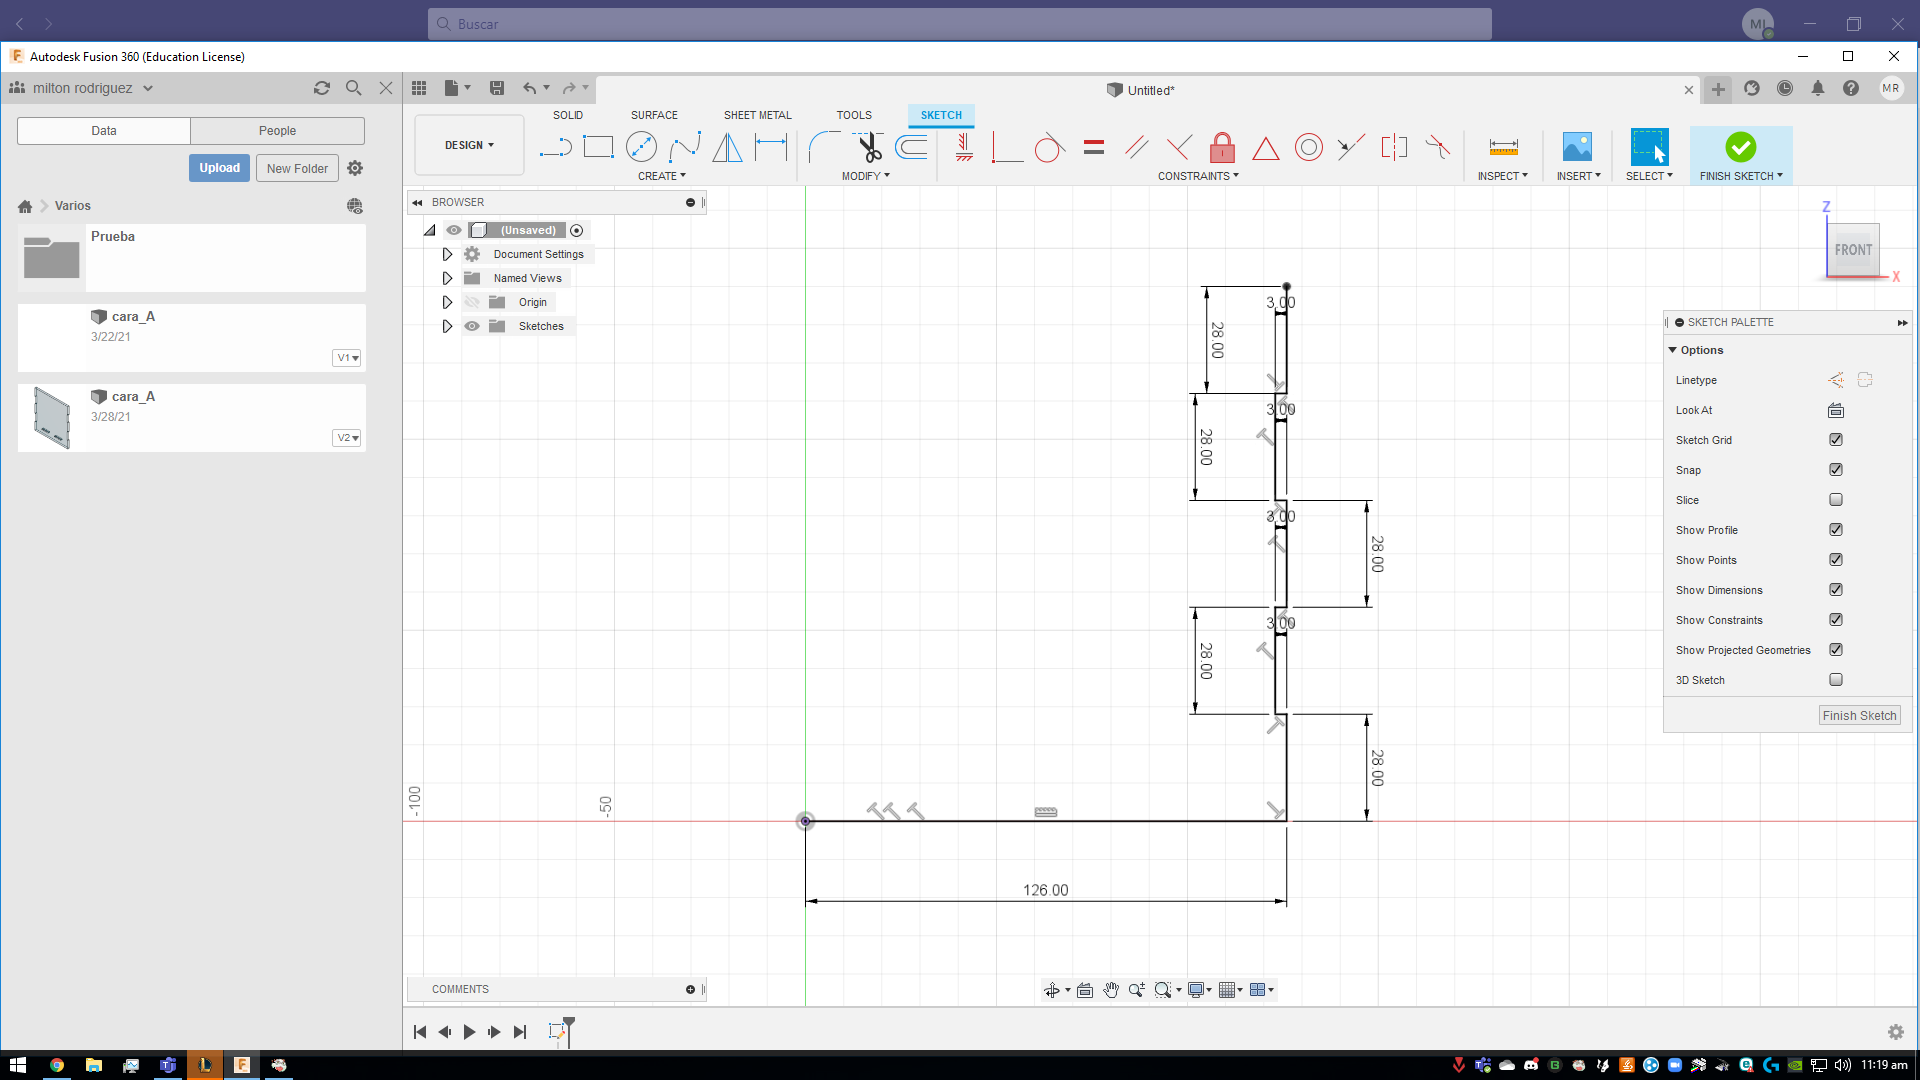
Task: Select the Fillet tool
Action: click(824, 148)
